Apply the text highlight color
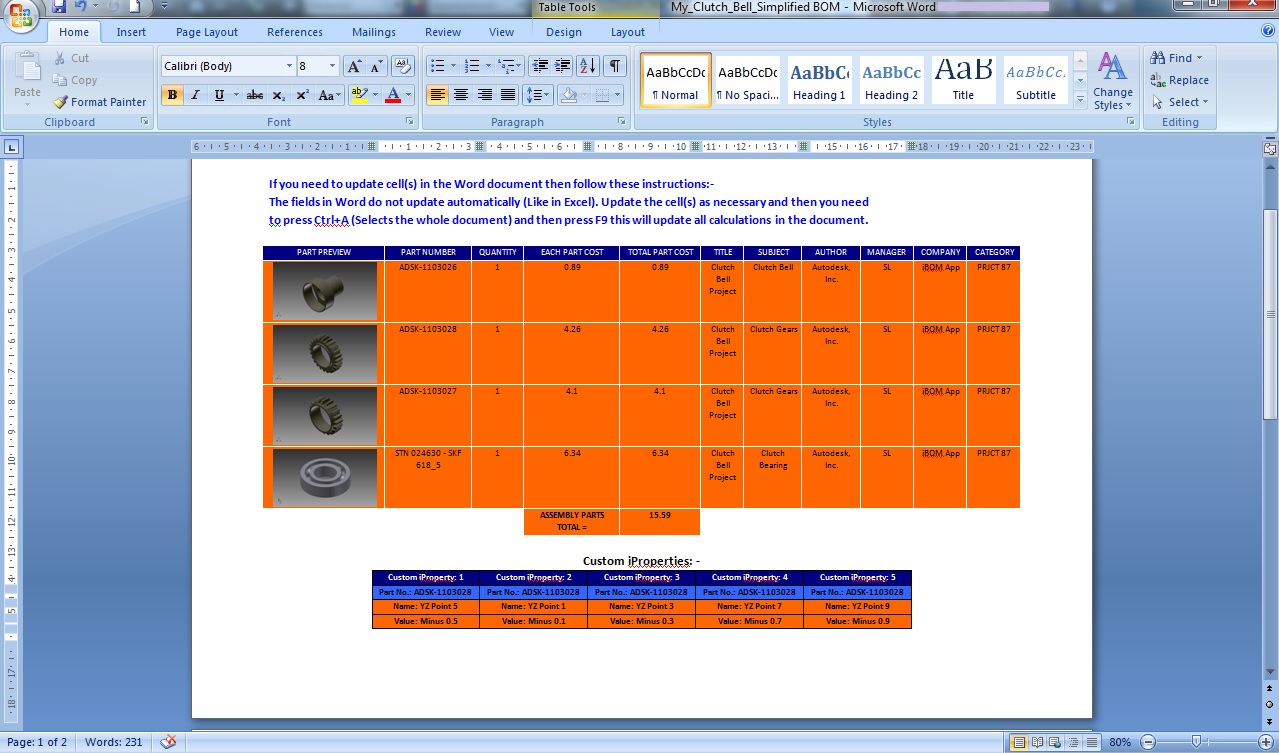 (358, 95)
